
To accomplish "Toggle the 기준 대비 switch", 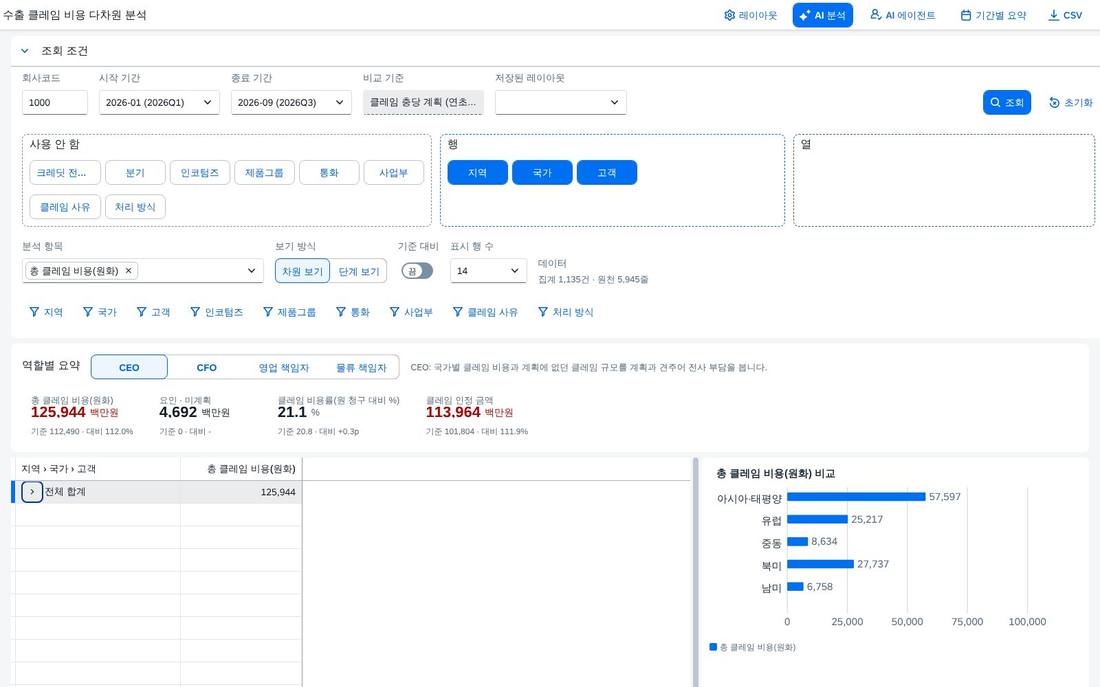I will pyautogui.click(x=417, y=271).
